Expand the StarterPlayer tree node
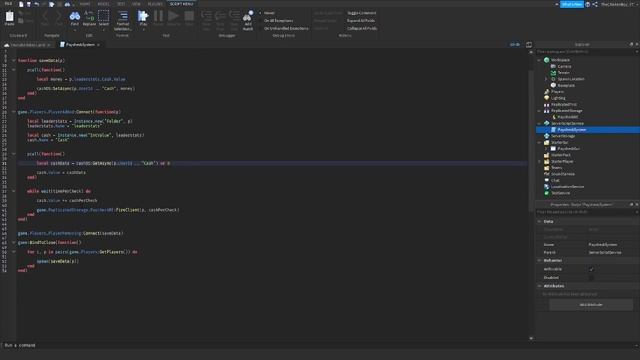The height and width of the screenshot is (360, 640). pyautogui.click(x=540, y=162)
